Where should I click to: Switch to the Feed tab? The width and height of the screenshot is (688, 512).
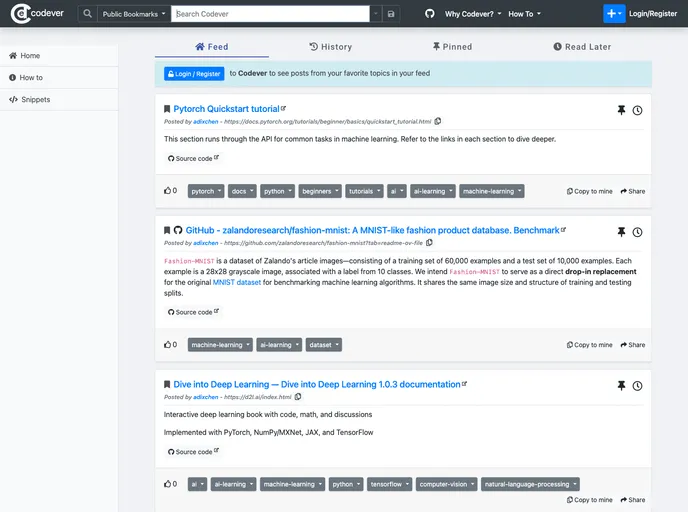212,47
